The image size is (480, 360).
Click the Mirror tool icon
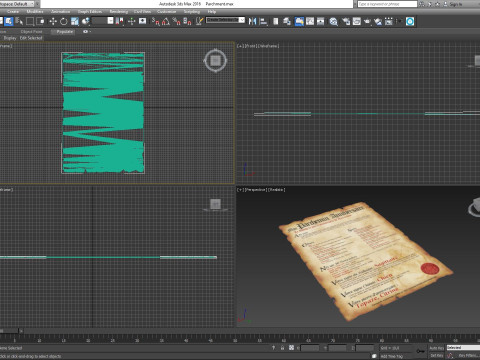(x=253, y=21)
